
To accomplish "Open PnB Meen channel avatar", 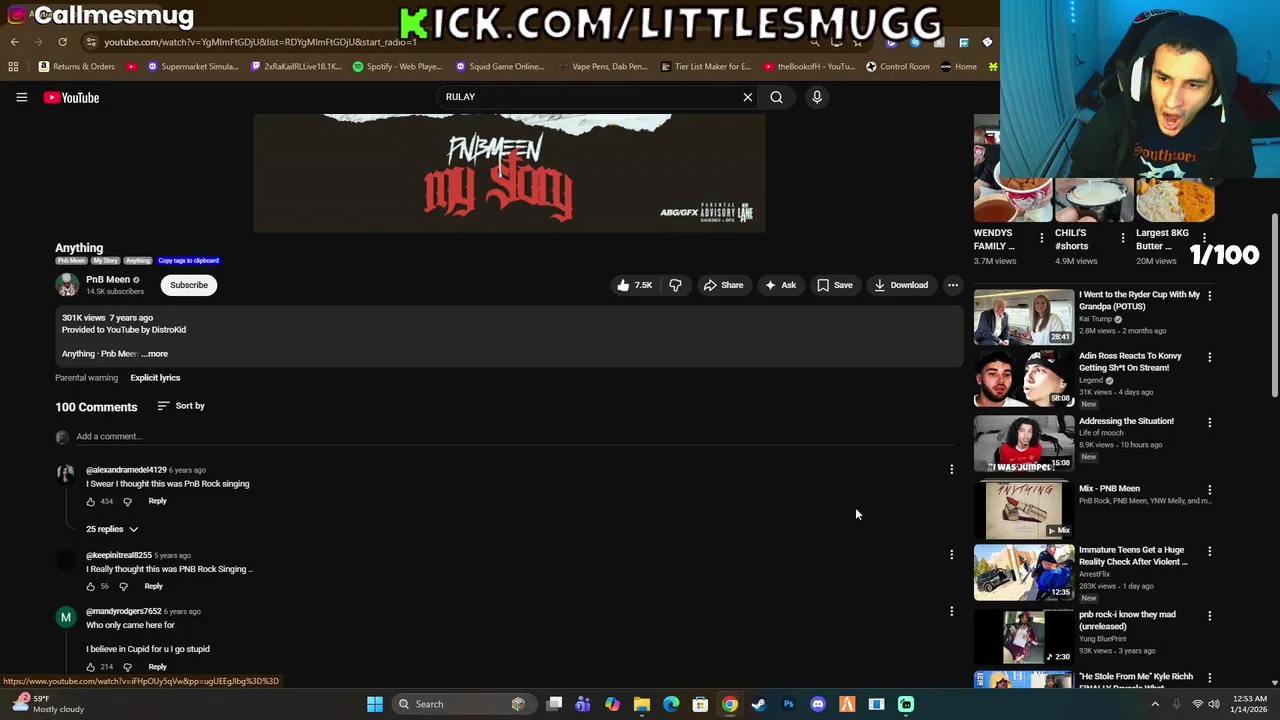I will [67, 285].
